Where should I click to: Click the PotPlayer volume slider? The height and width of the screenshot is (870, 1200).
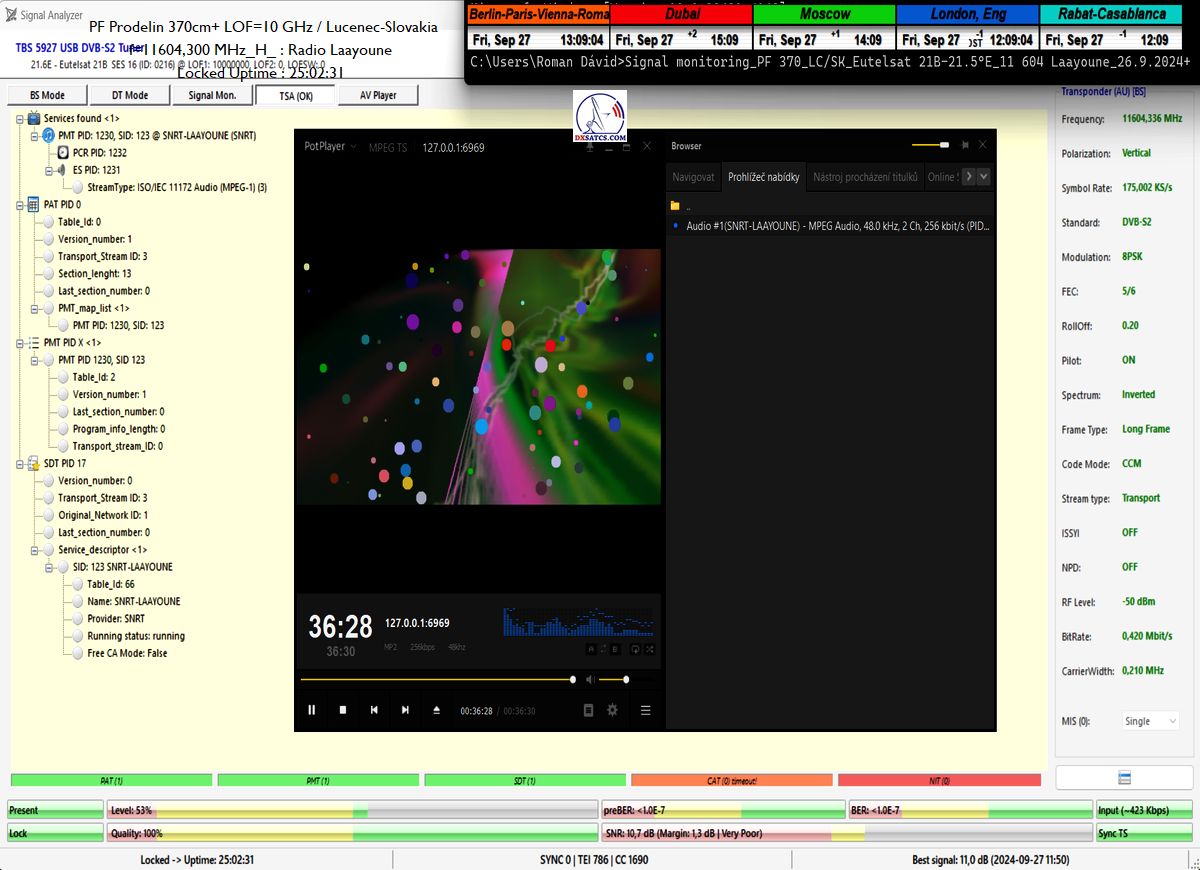pos(613,680)
